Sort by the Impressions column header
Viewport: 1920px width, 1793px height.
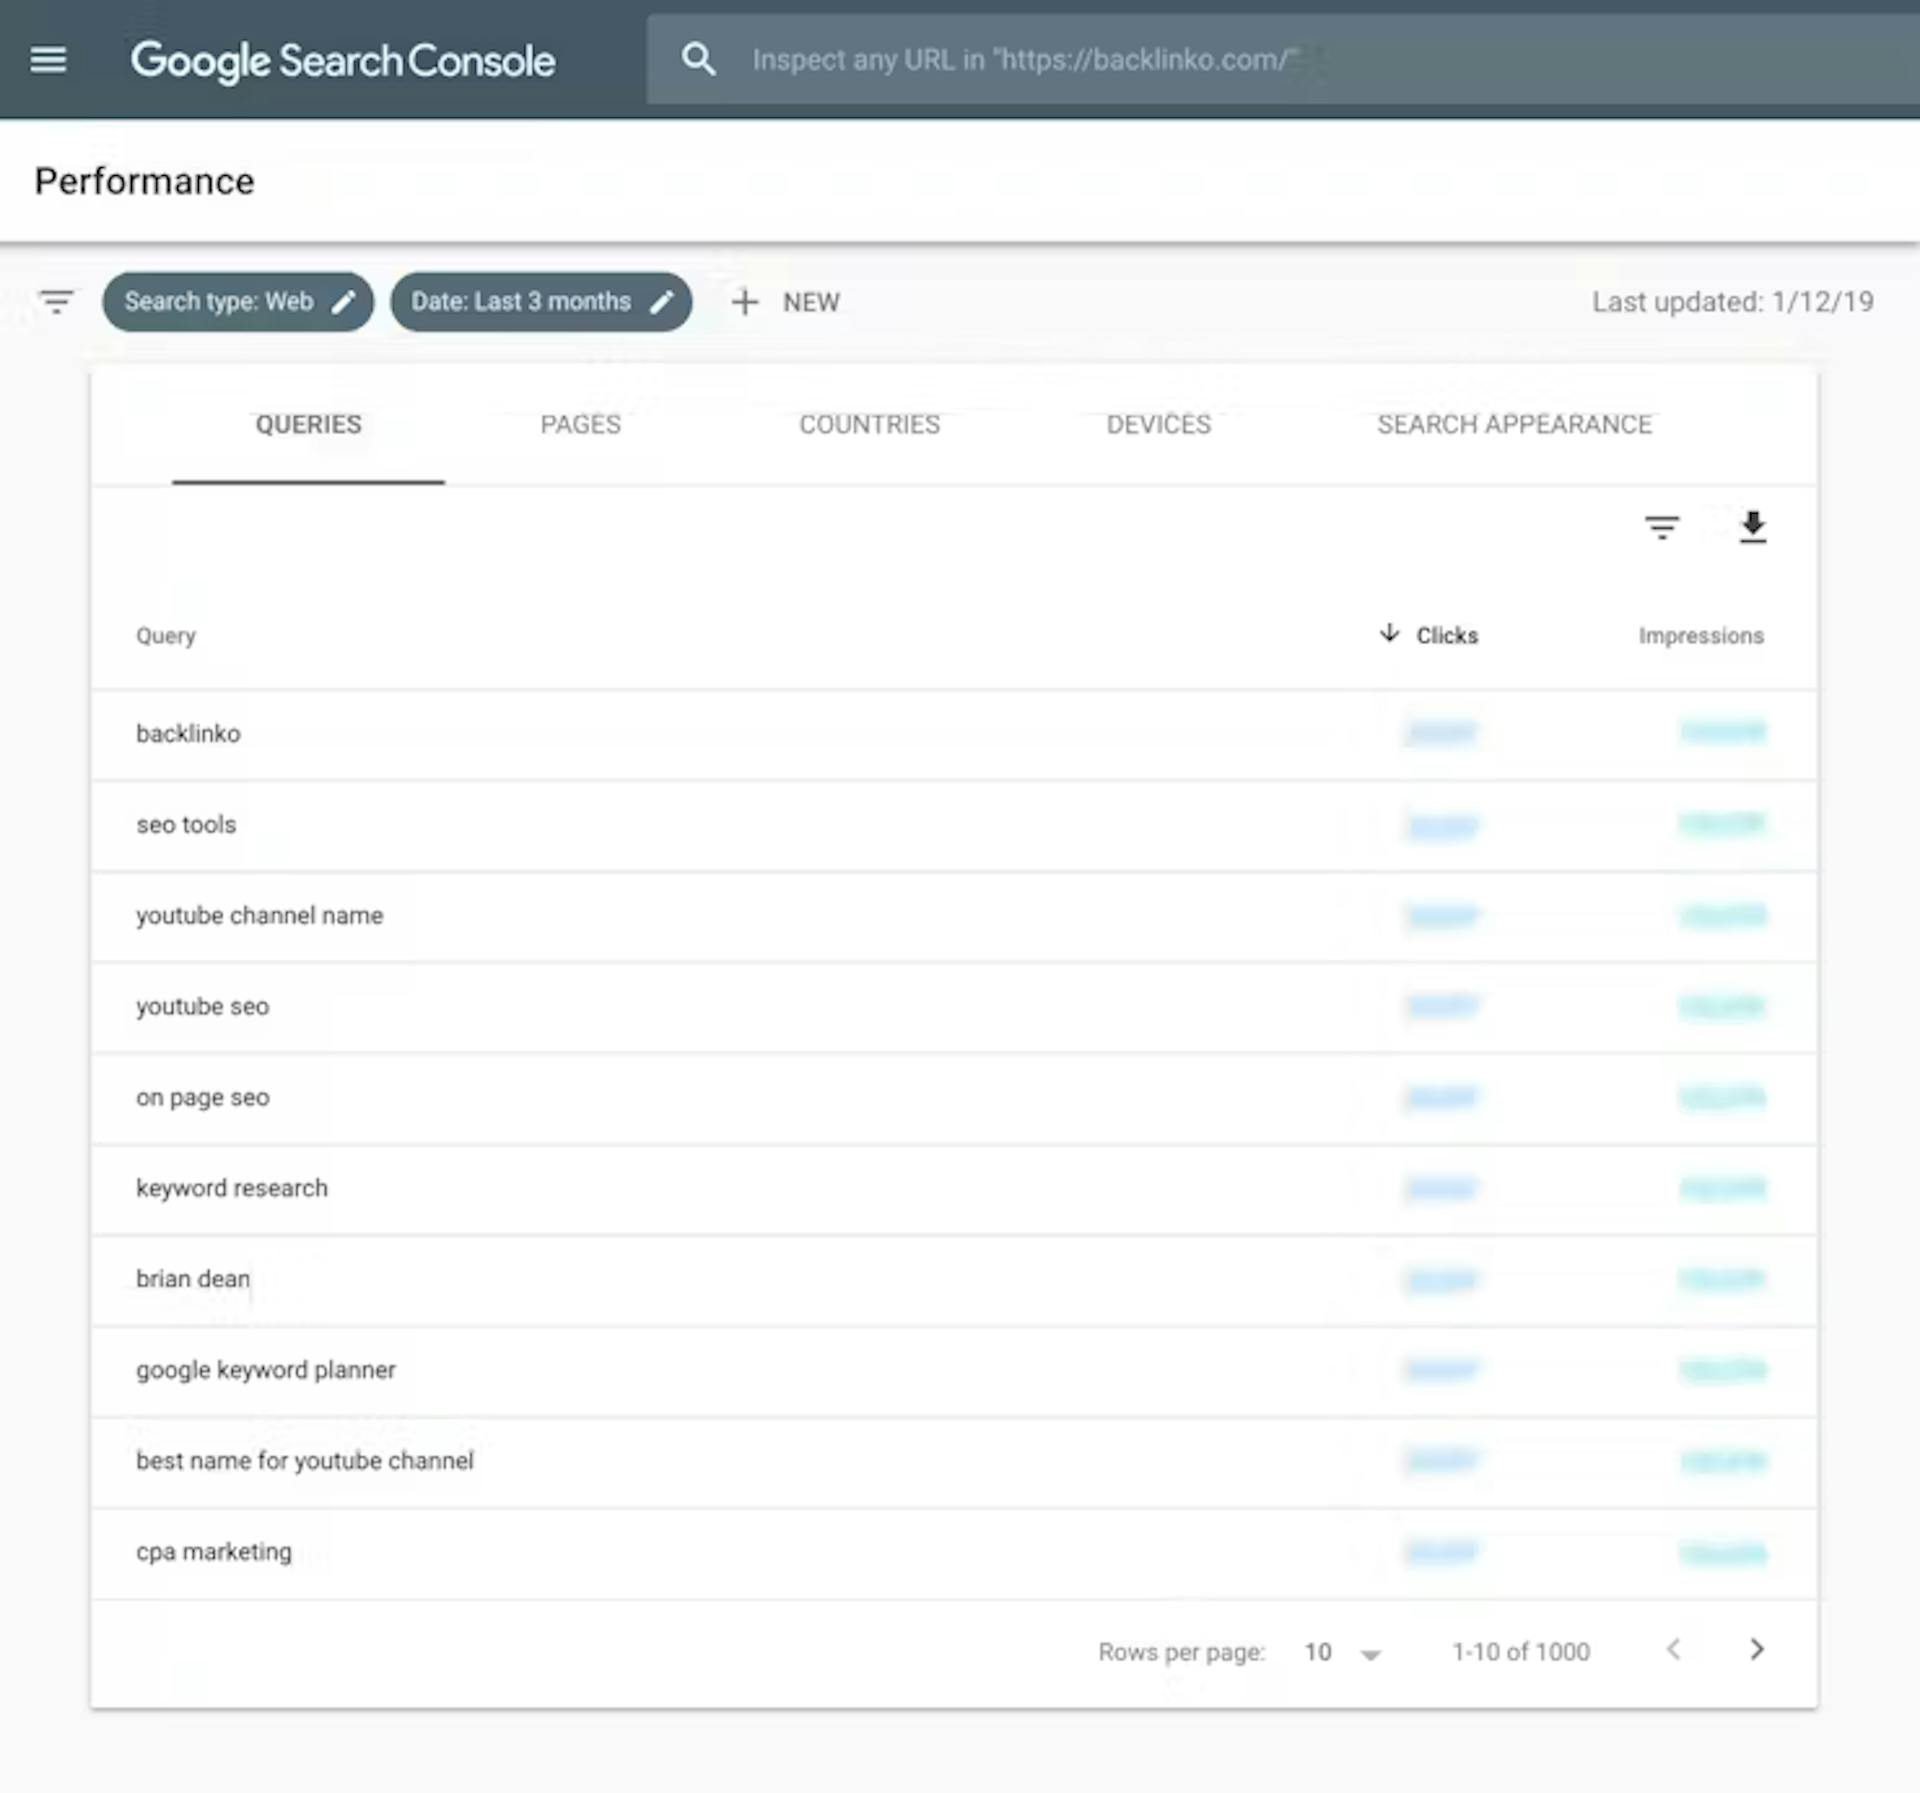point(1700,636)
